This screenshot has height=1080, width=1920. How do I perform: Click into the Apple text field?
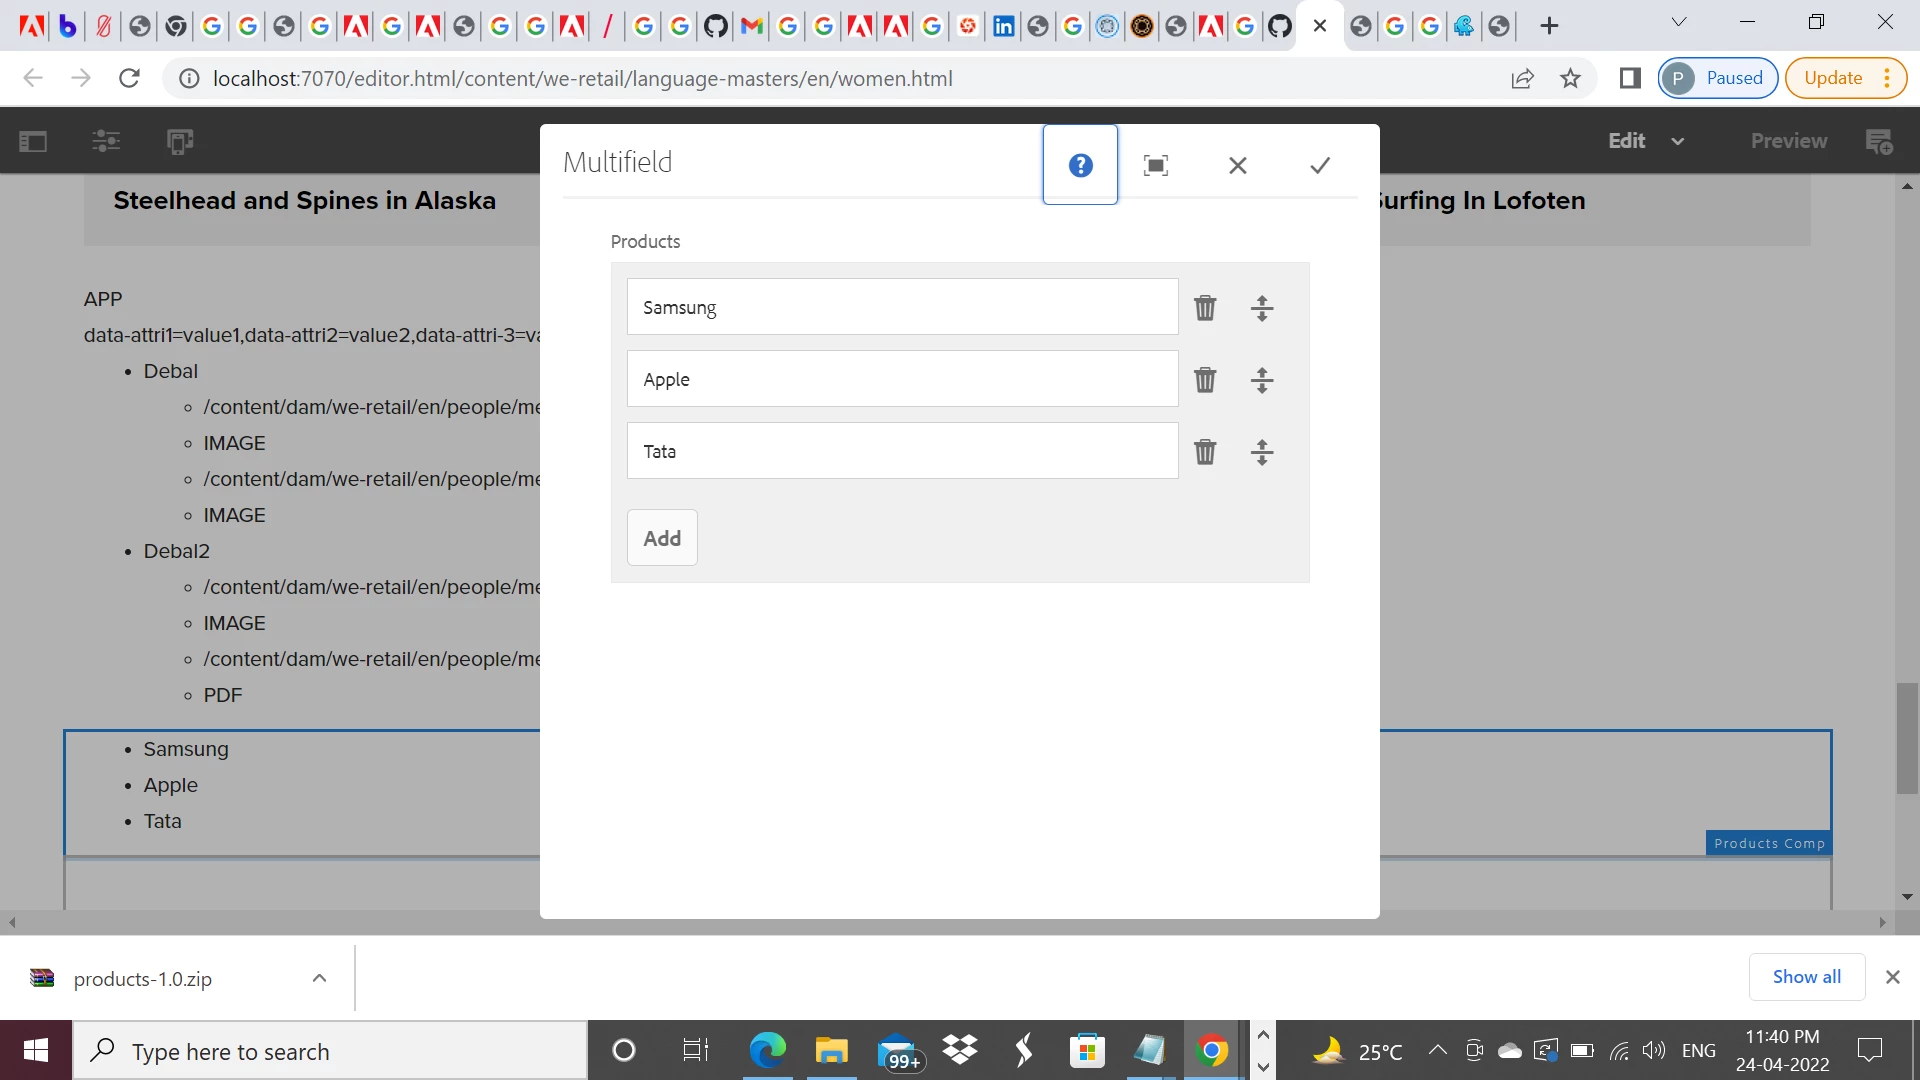(x=901, y=380)
